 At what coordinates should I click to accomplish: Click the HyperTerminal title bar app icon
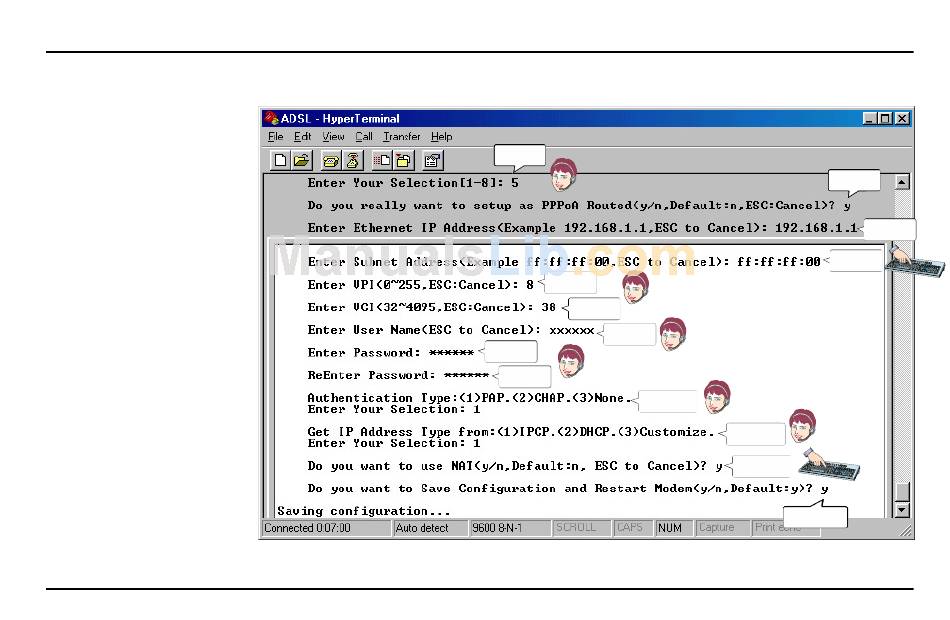click(271, 118)
